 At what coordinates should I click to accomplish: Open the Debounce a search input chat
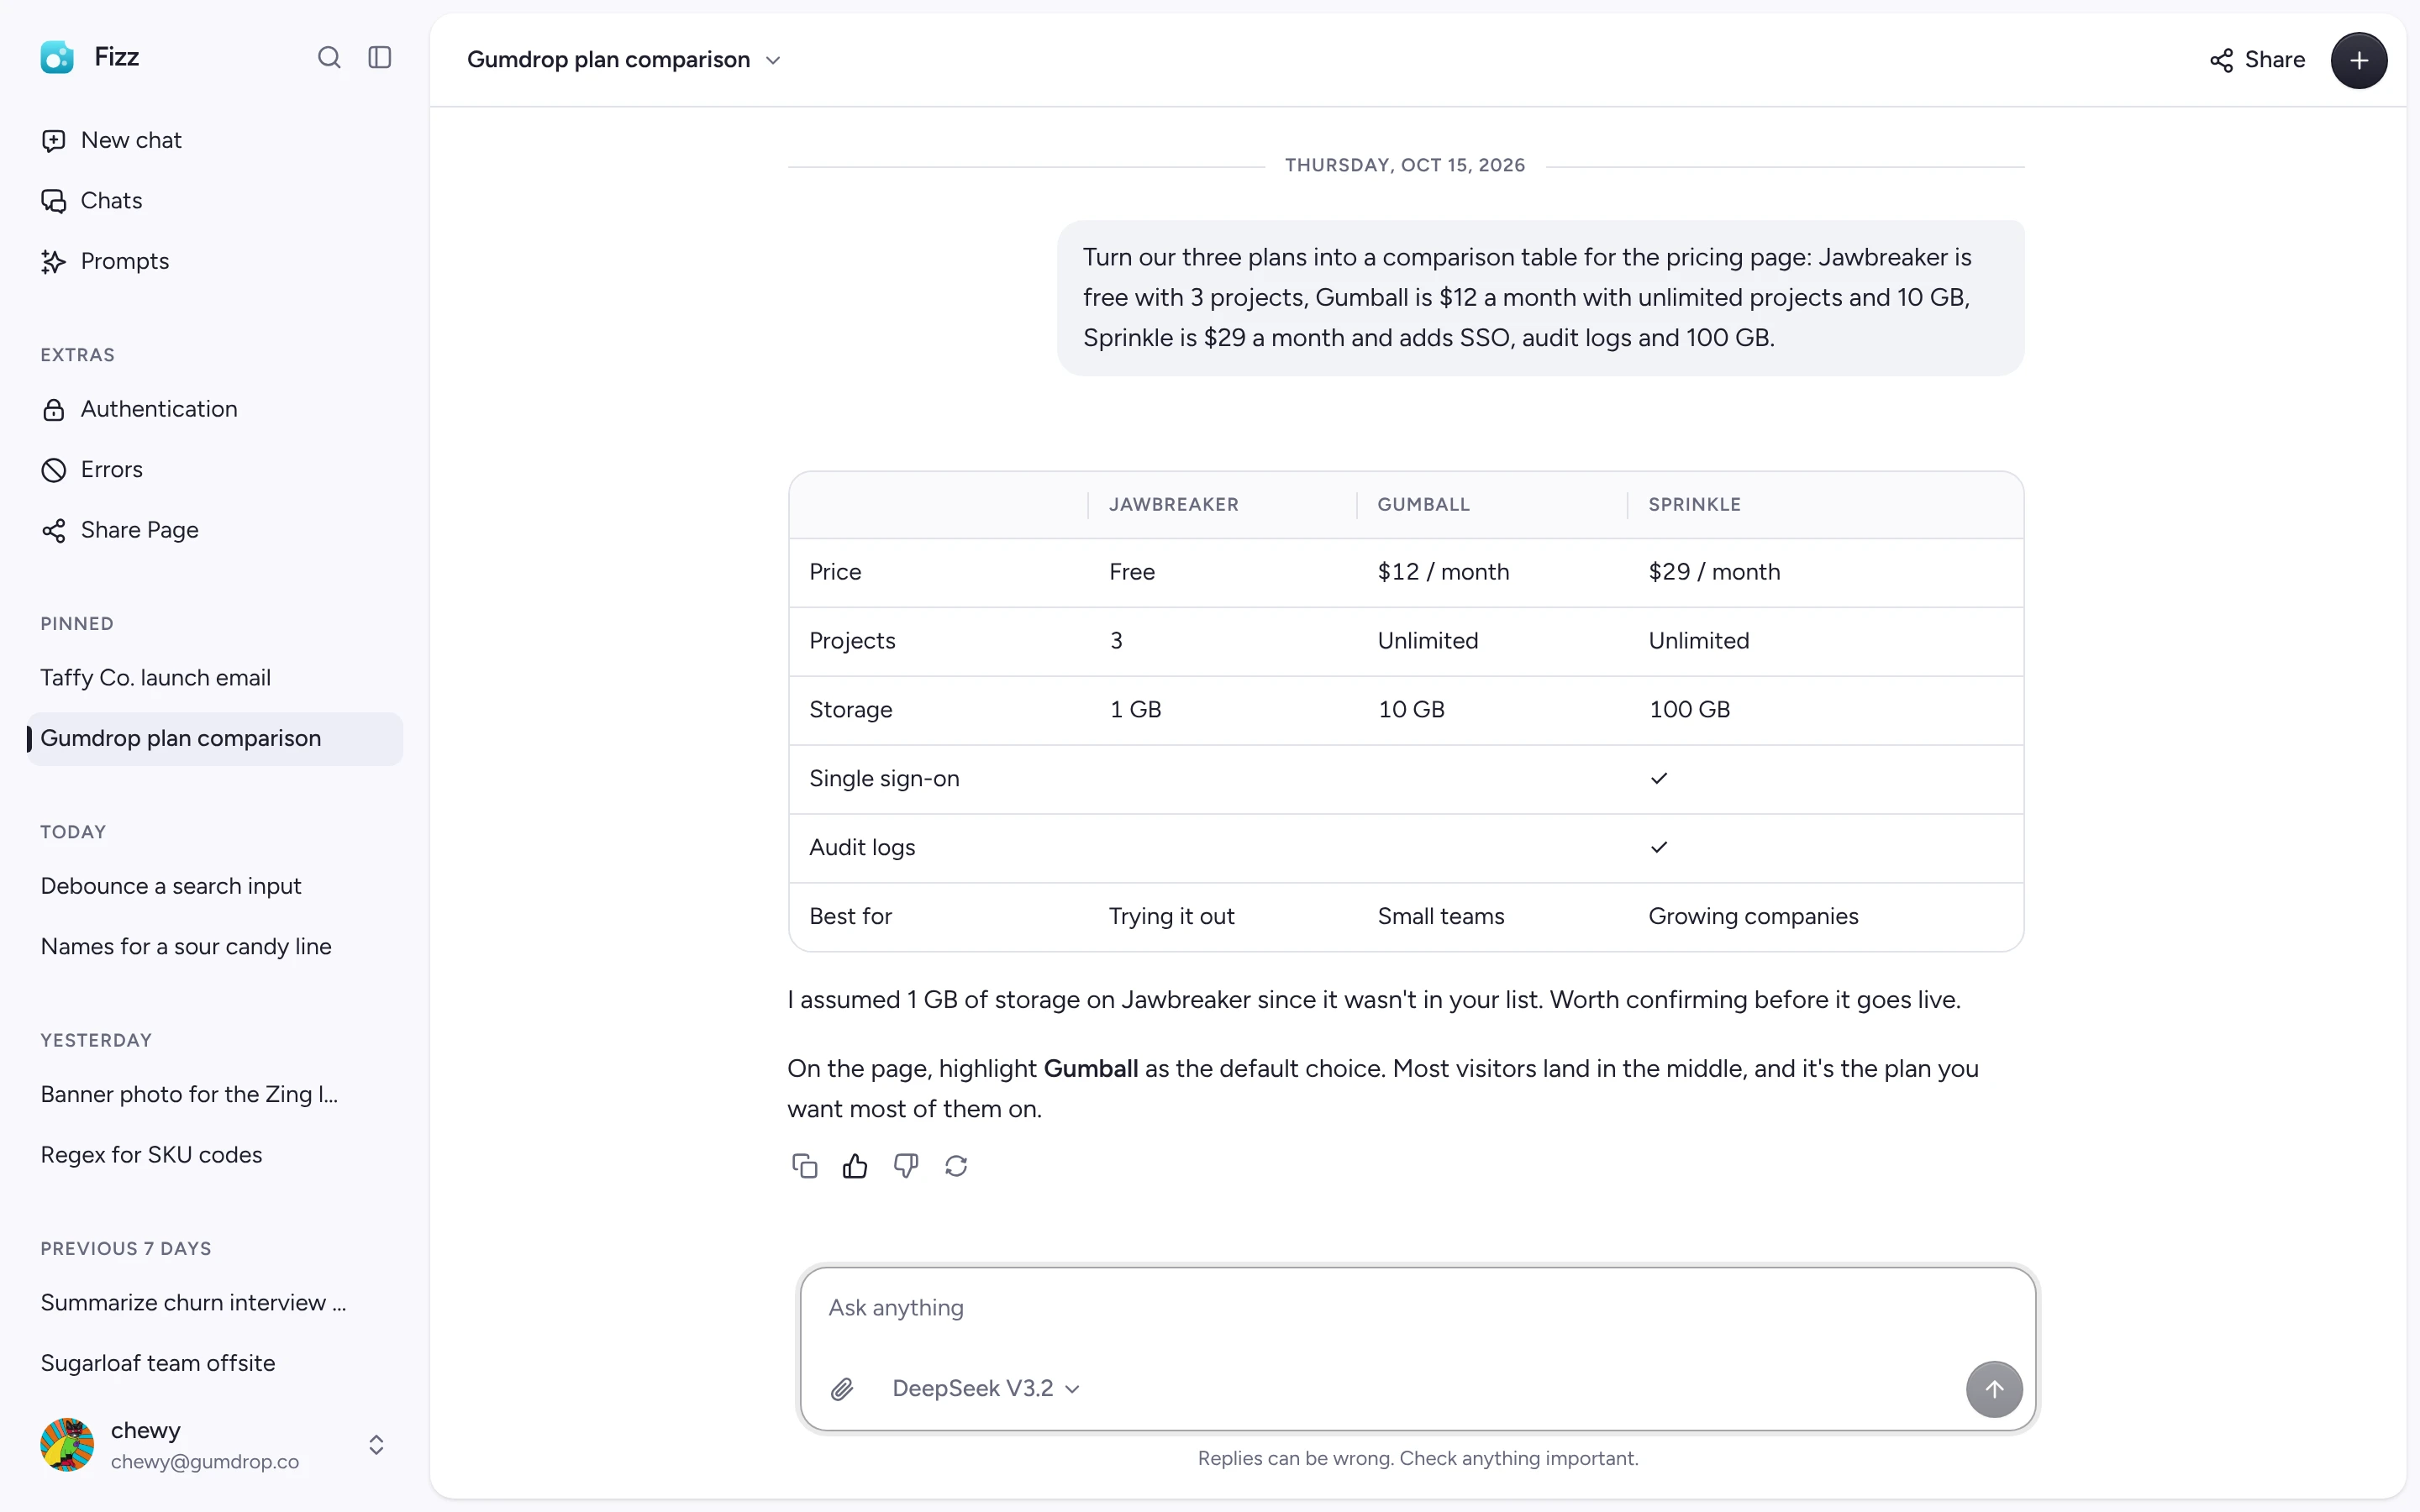[215, 886]
